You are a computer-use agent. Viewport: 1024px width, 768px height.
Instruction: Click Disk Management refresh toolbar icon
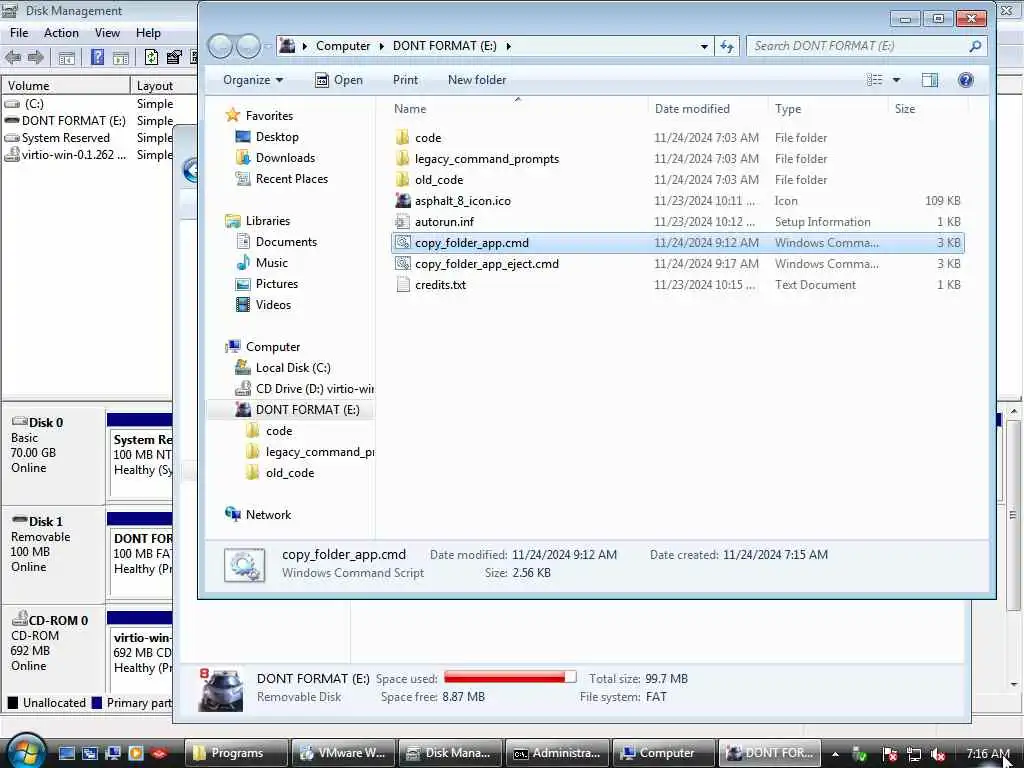click(x=151, y=57)
